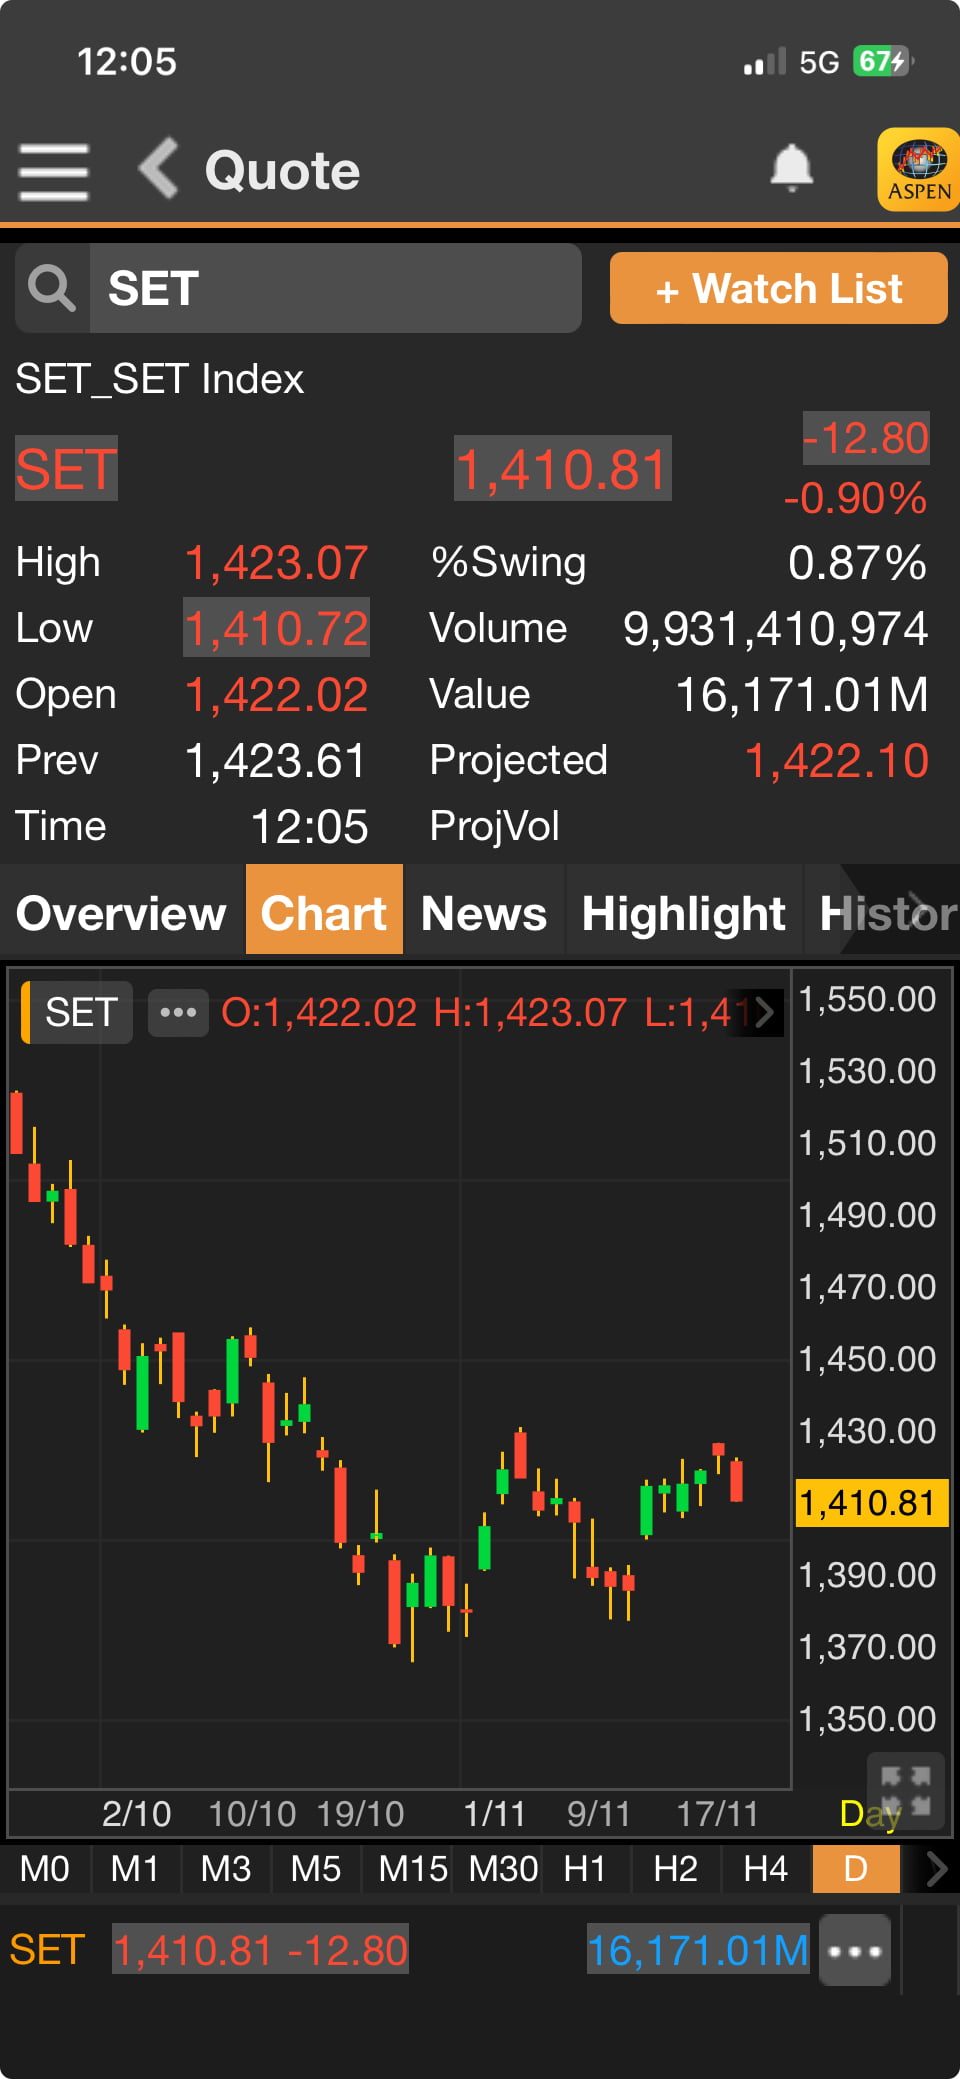960x2079 pixels.
Task: Tap the Volume value 9,931,410,974
Action: pyautogui.click(x=776, y=629)
